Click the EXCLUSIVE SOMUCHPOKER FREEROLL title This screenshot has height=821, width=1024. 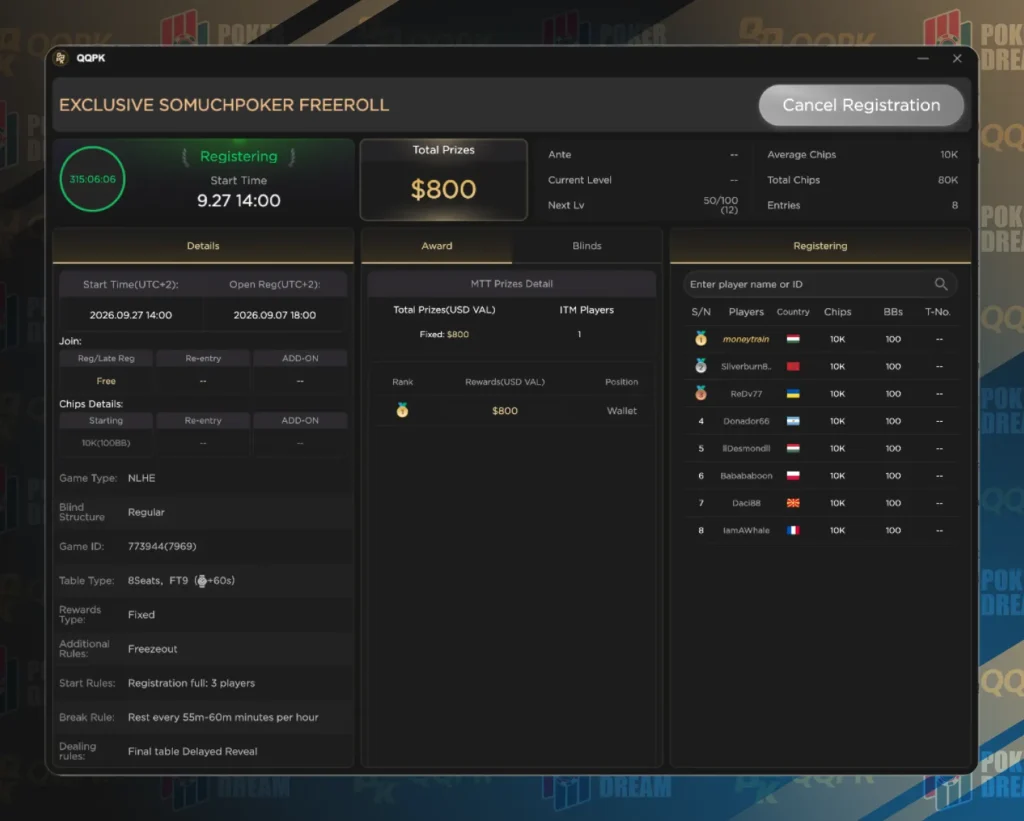pos(224,105)
